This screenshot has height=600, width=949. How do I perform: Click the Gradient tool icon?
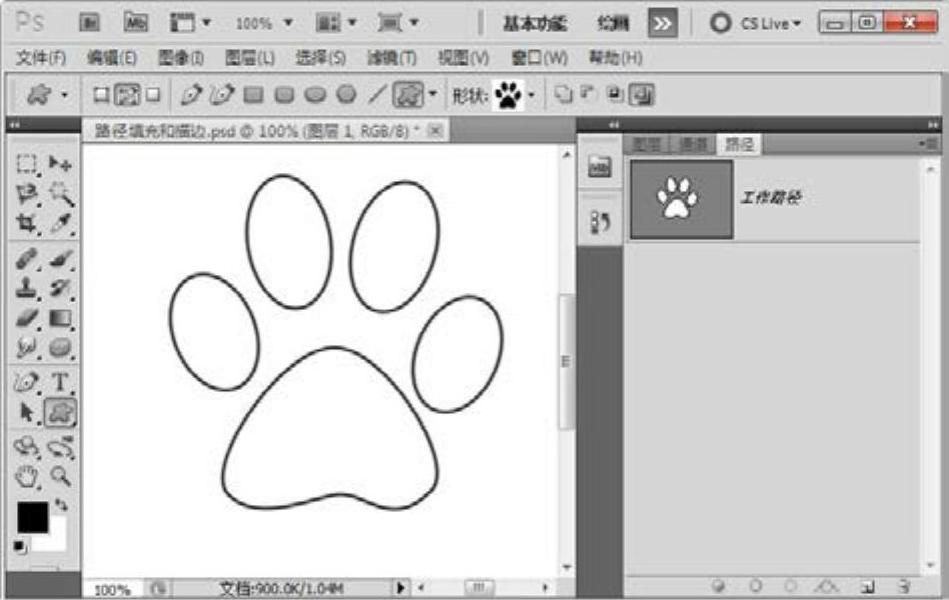click(x=60, y=318)
